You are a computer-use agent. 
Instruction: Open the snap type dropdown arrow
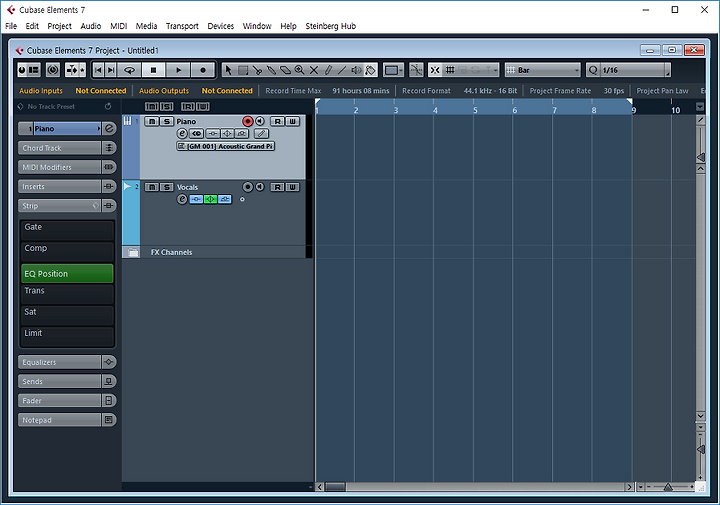(x=495, y=70)
